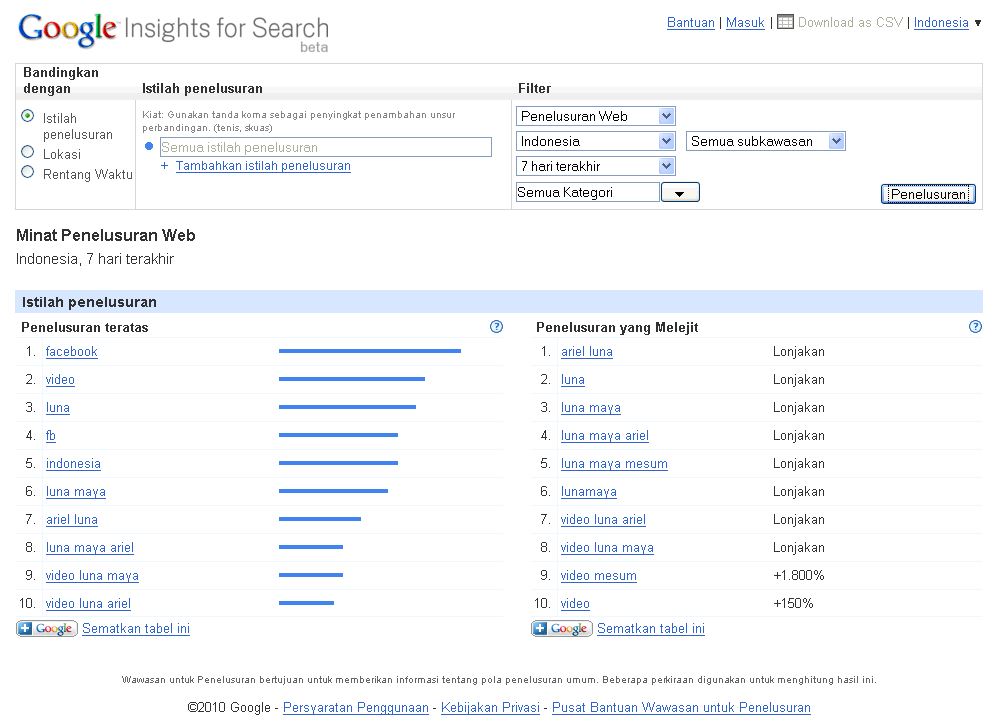999x728 pixels.
Task: Click Tambahkan istilah penelusuran link
Action: (x=263, y=166)
